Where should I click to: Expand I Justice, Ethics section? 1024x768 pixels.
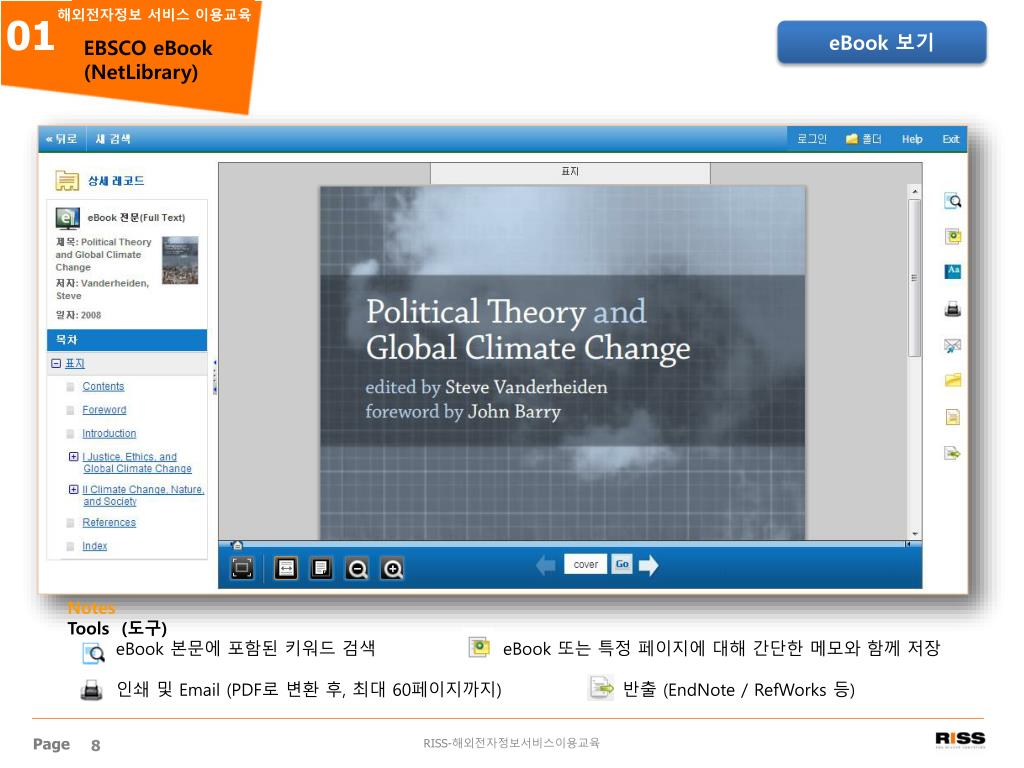coord(73,456)
